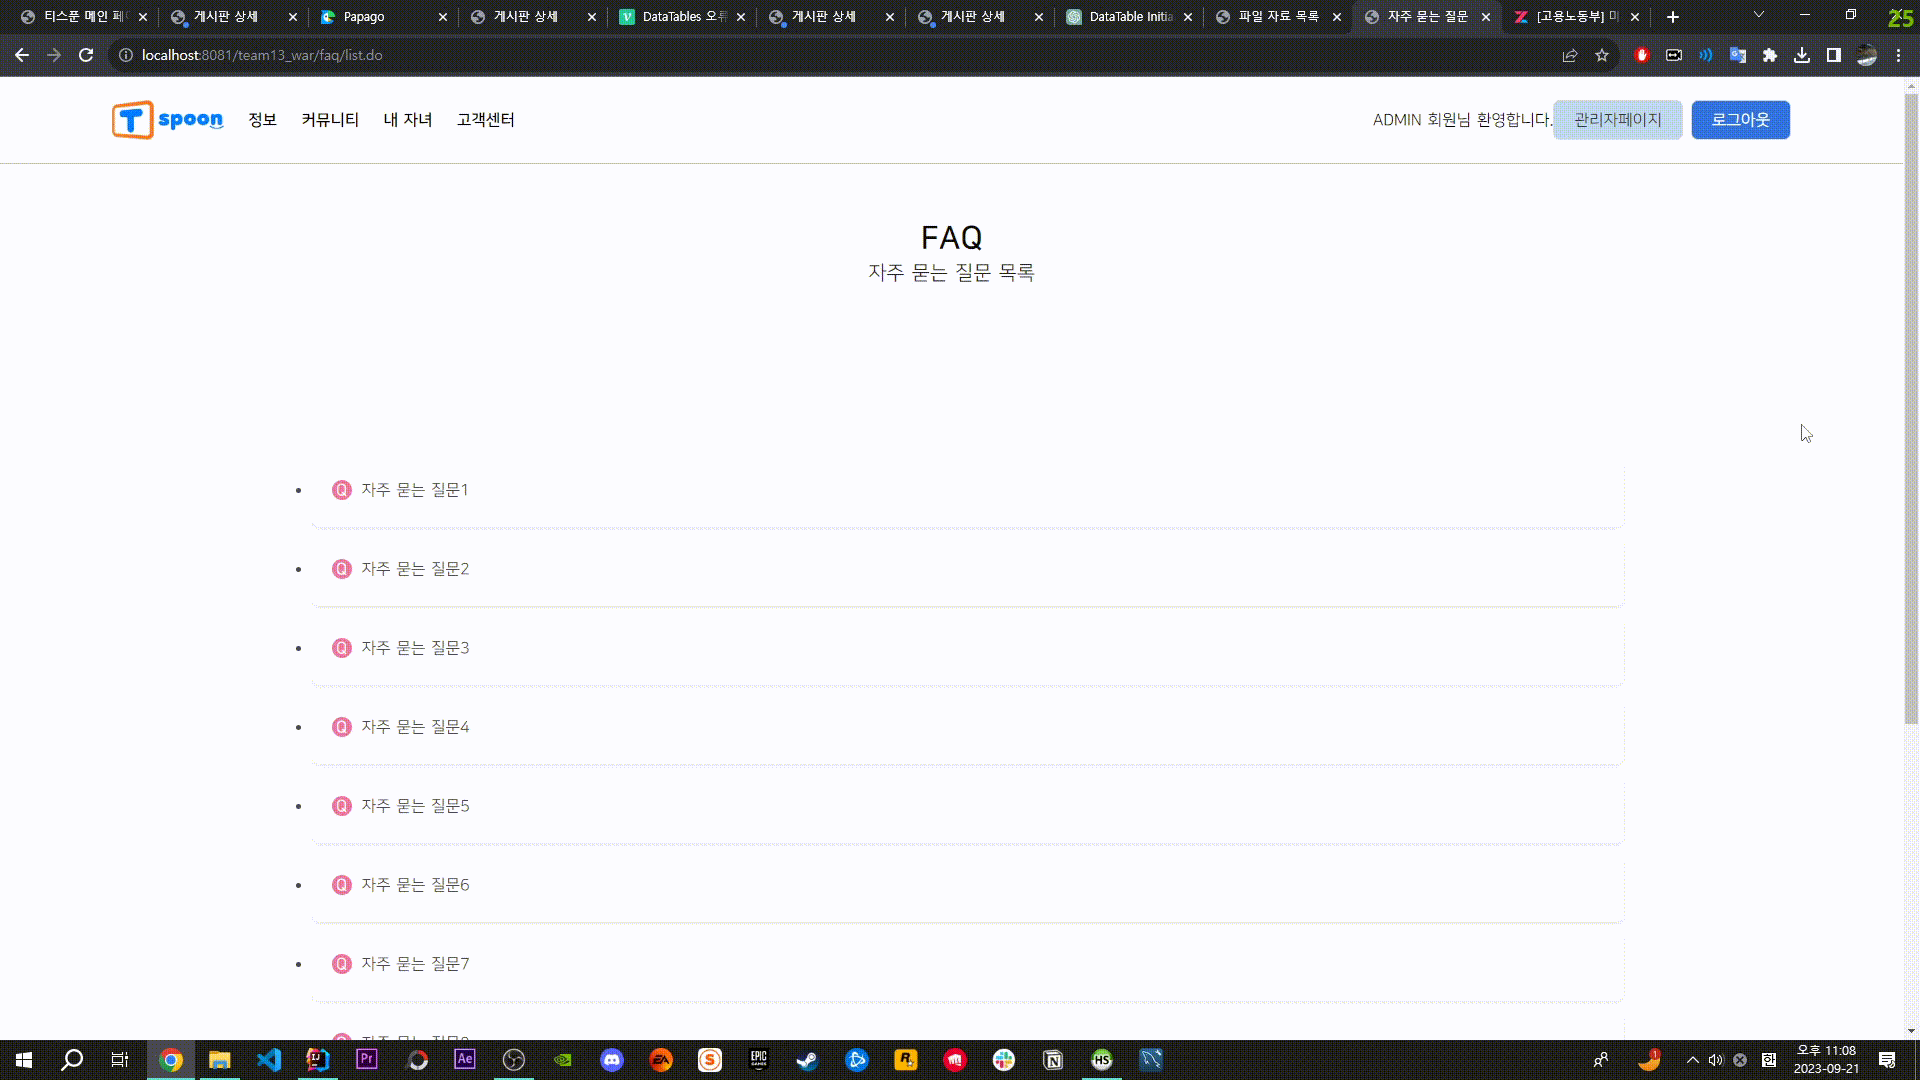
Task: Open the 고객센터 menu
Action: [x=485, y=120]
